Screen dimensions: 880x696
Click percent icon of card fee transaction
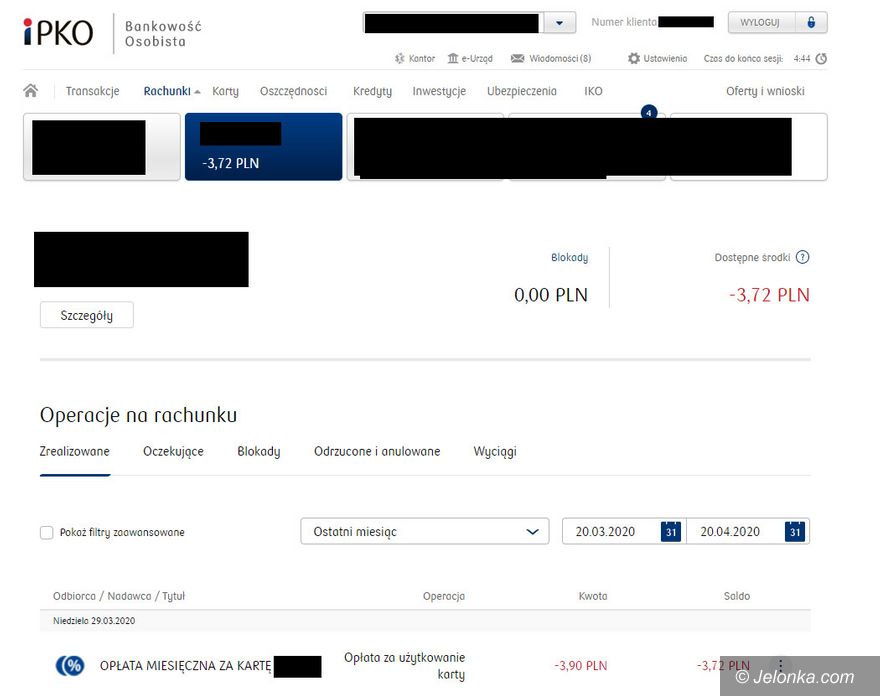(70, 666)
